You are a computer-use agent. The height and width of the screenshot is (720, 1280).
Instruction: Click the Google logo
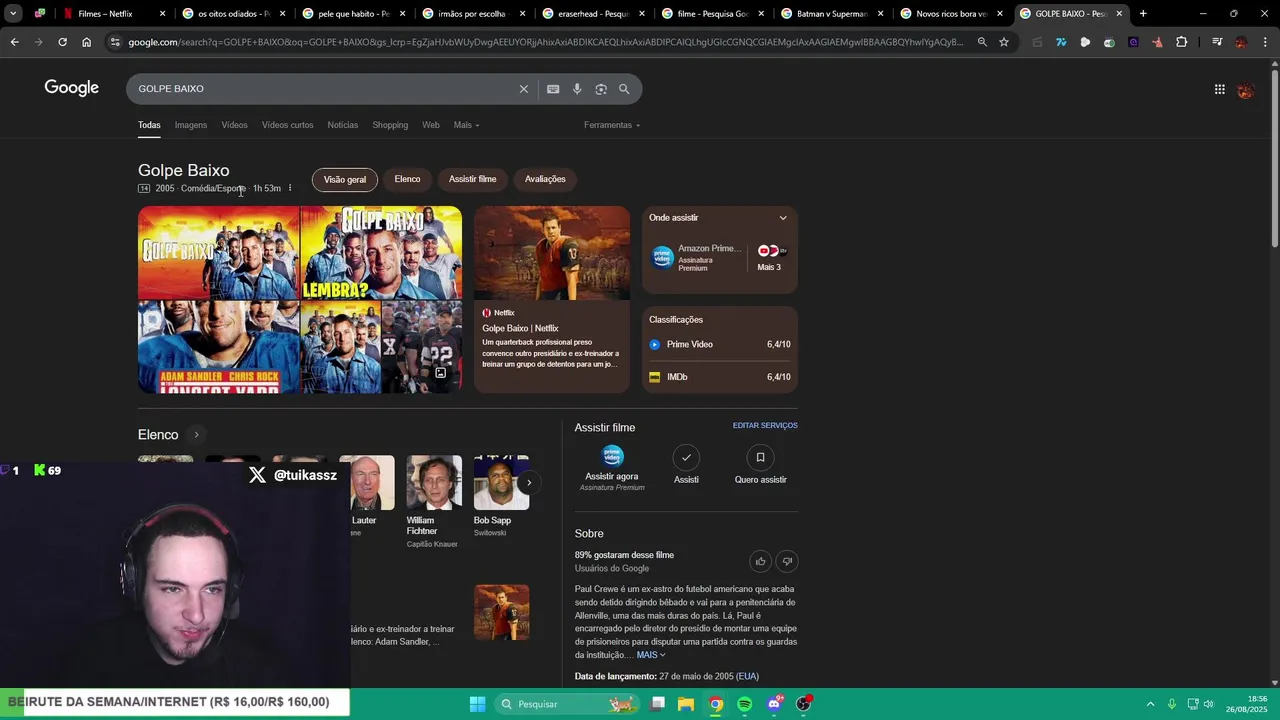(x=71, y=88)
